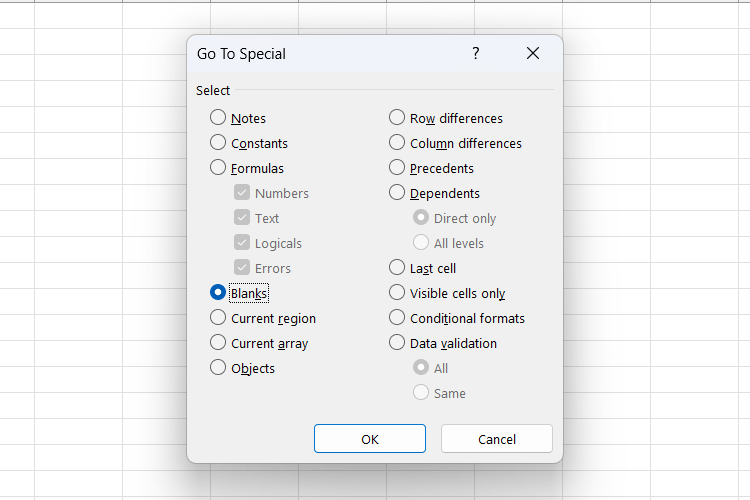Pick the Precedents option
750x500 pixels.
point(397,168)
